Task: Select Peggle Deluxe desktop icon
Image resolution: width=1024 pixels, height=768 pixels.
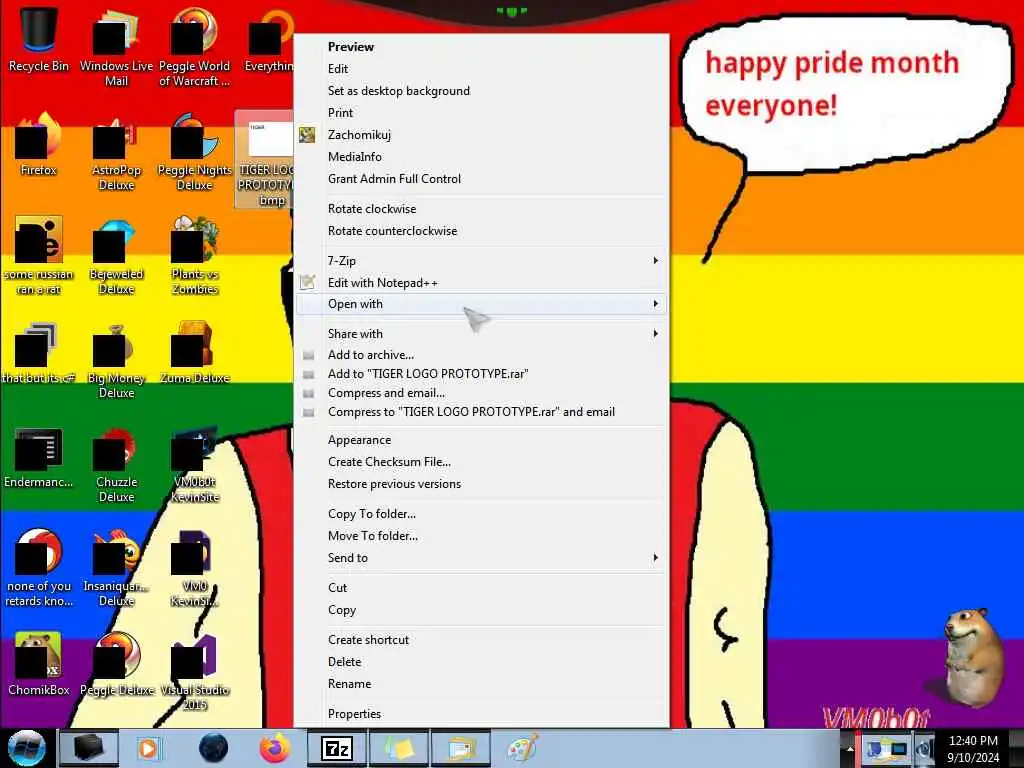Action: coord(116,665)
